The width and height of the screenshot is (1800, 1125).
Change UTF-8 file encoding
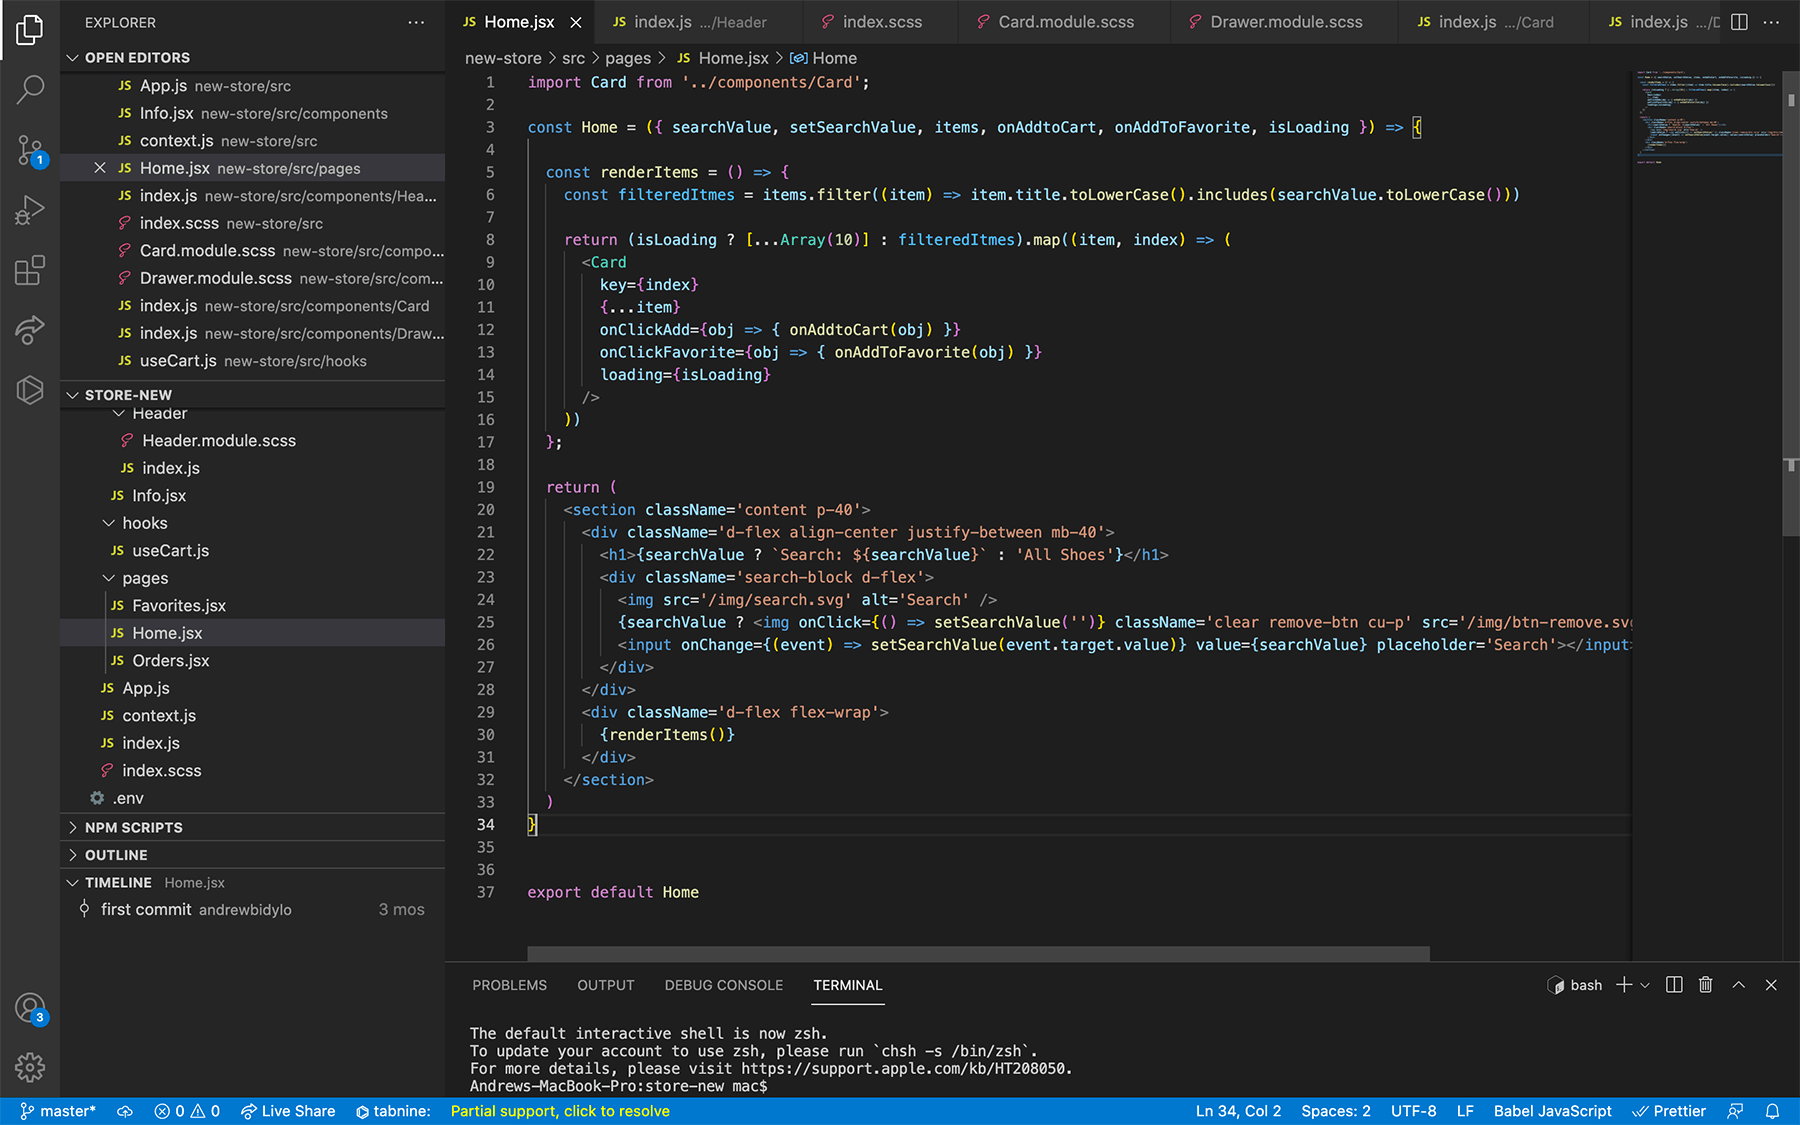(x=1413, y=1111)
